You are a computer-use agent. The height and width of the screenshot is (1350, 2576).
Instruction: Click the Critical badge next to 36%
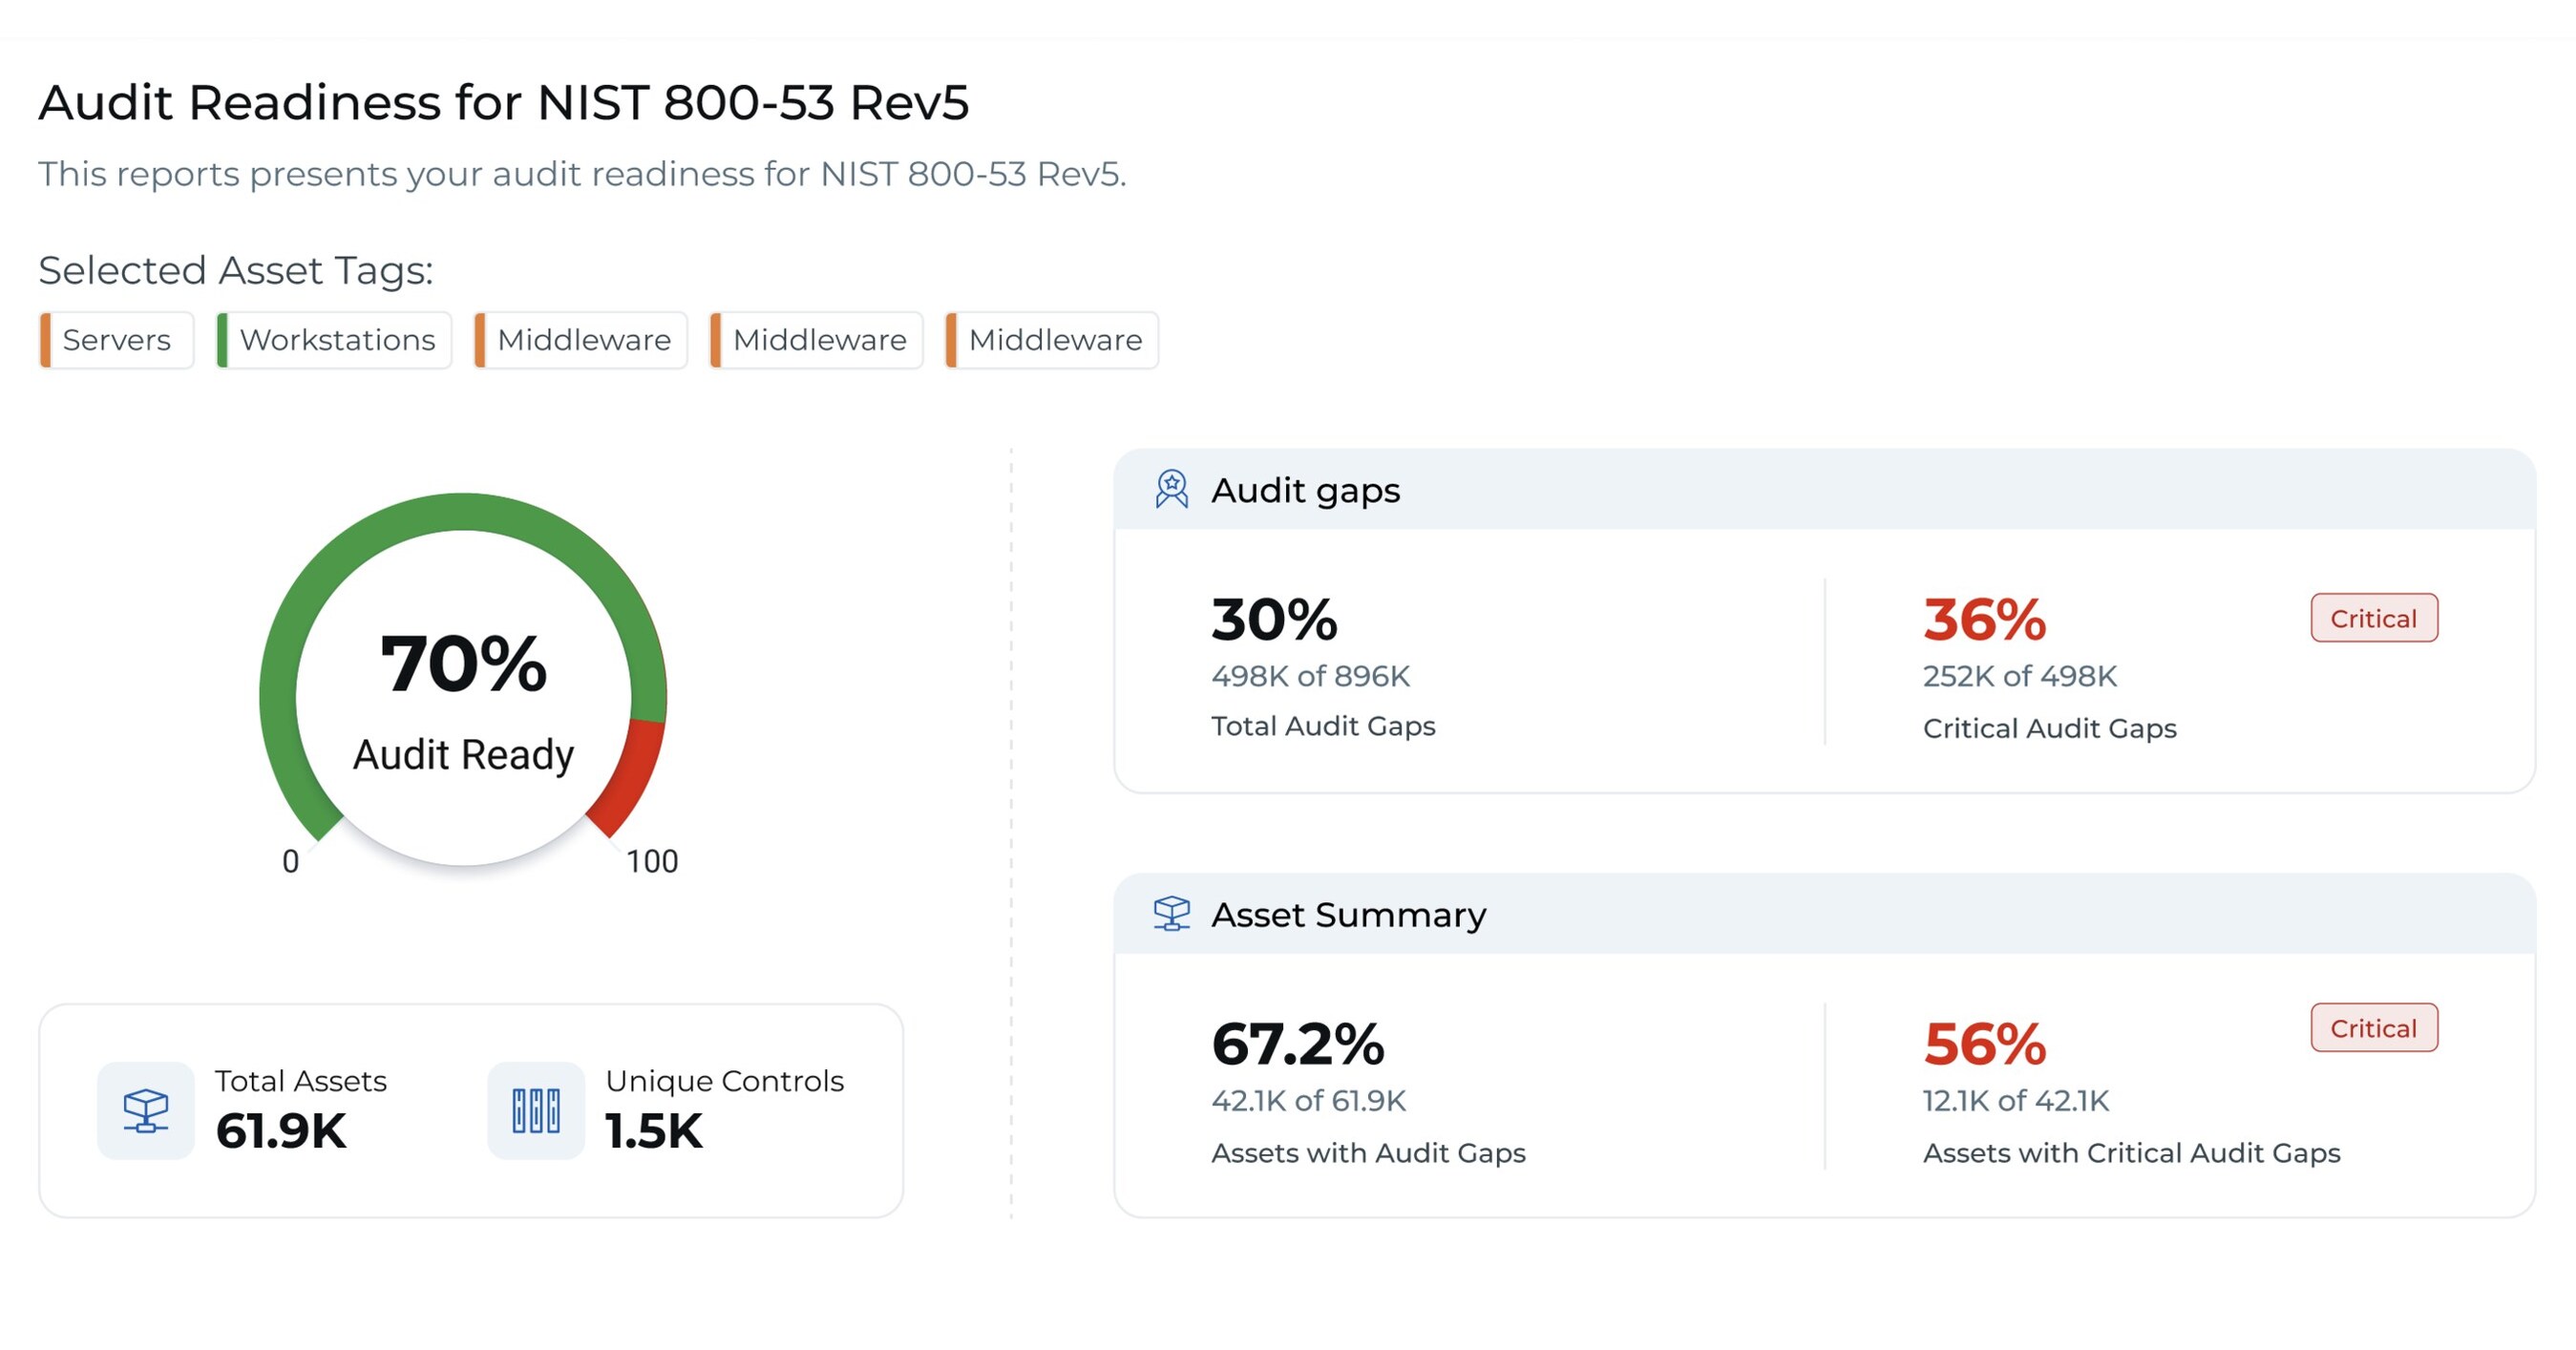2373,618
